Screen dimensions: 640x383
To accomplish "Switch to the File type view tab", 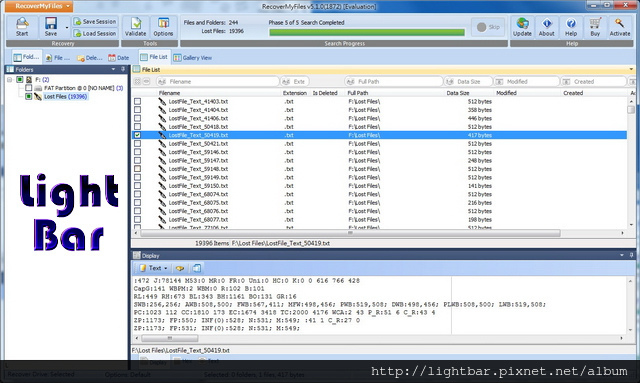I will 58,58.
